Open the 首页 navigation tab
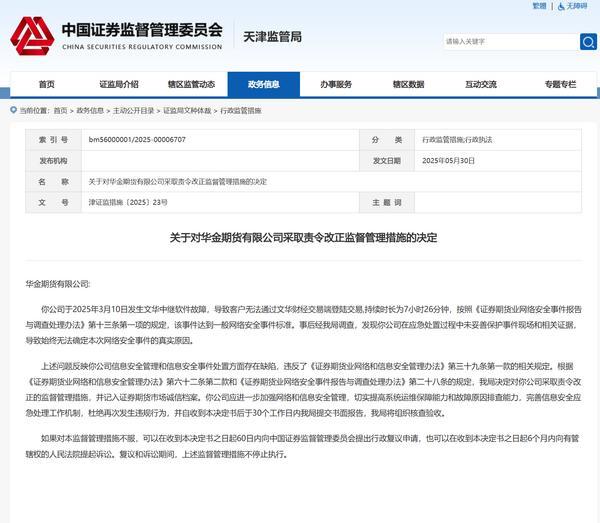Screen dimensions: 600x523 [x=47, y=84]
